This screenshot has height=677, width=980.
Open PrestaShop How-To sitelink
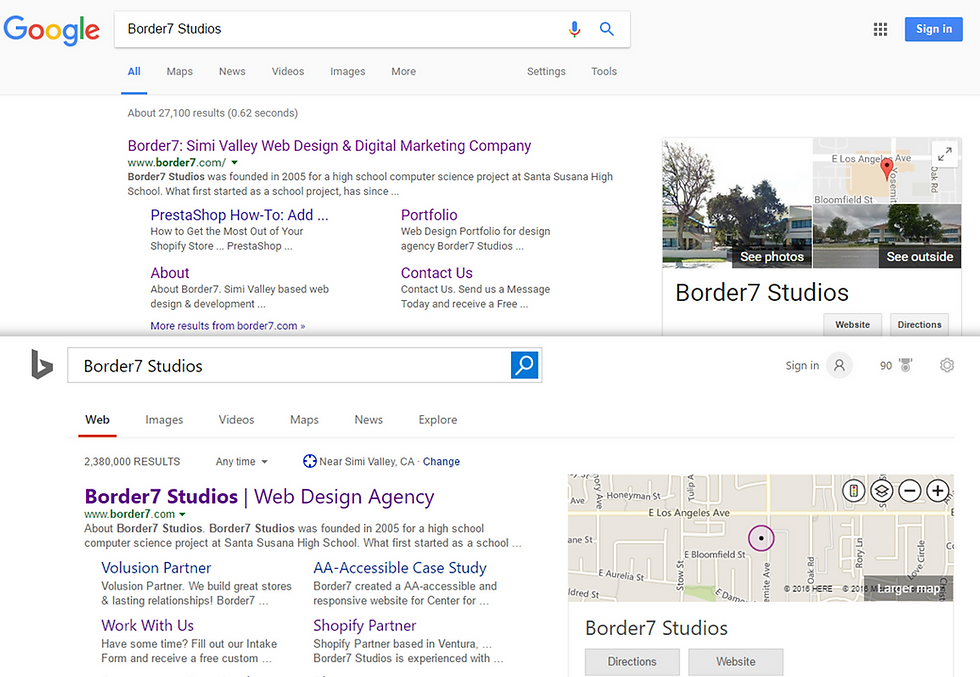(x=239, y=215)
